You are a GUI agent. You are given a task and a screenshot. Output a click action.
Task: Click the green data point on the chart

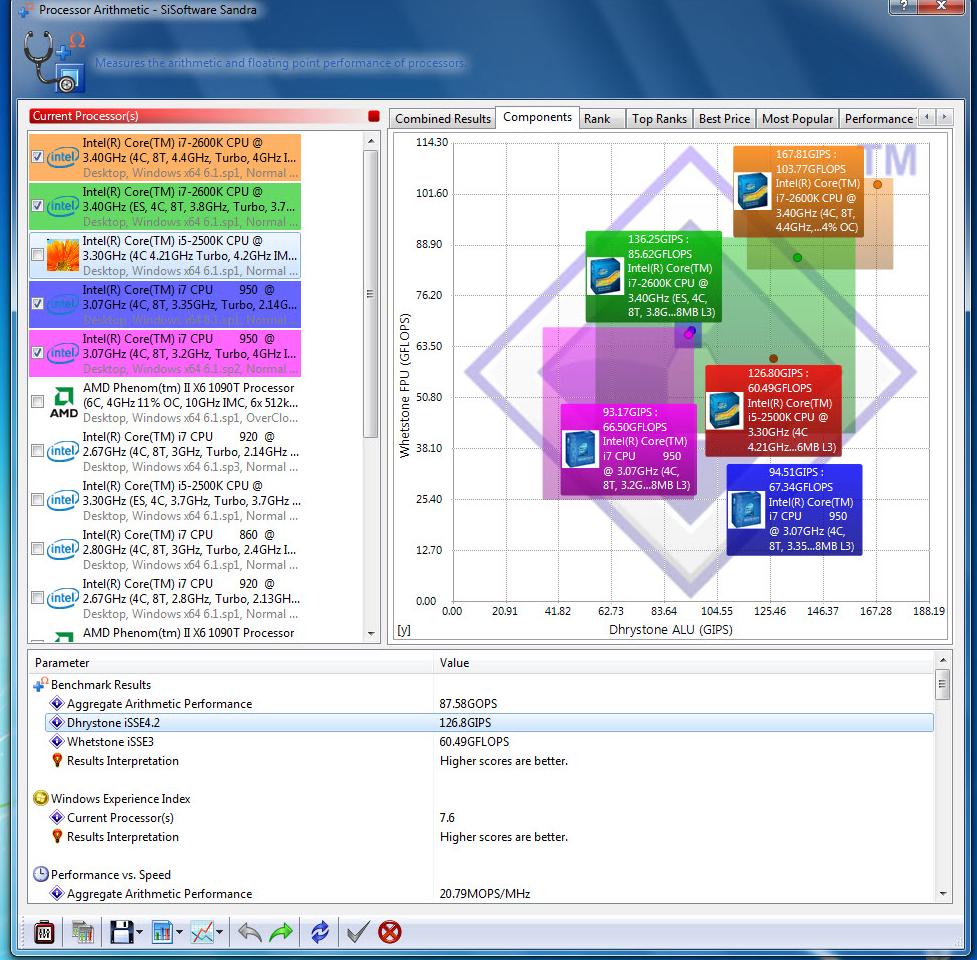pyautogui.click(x=798, y=257)
